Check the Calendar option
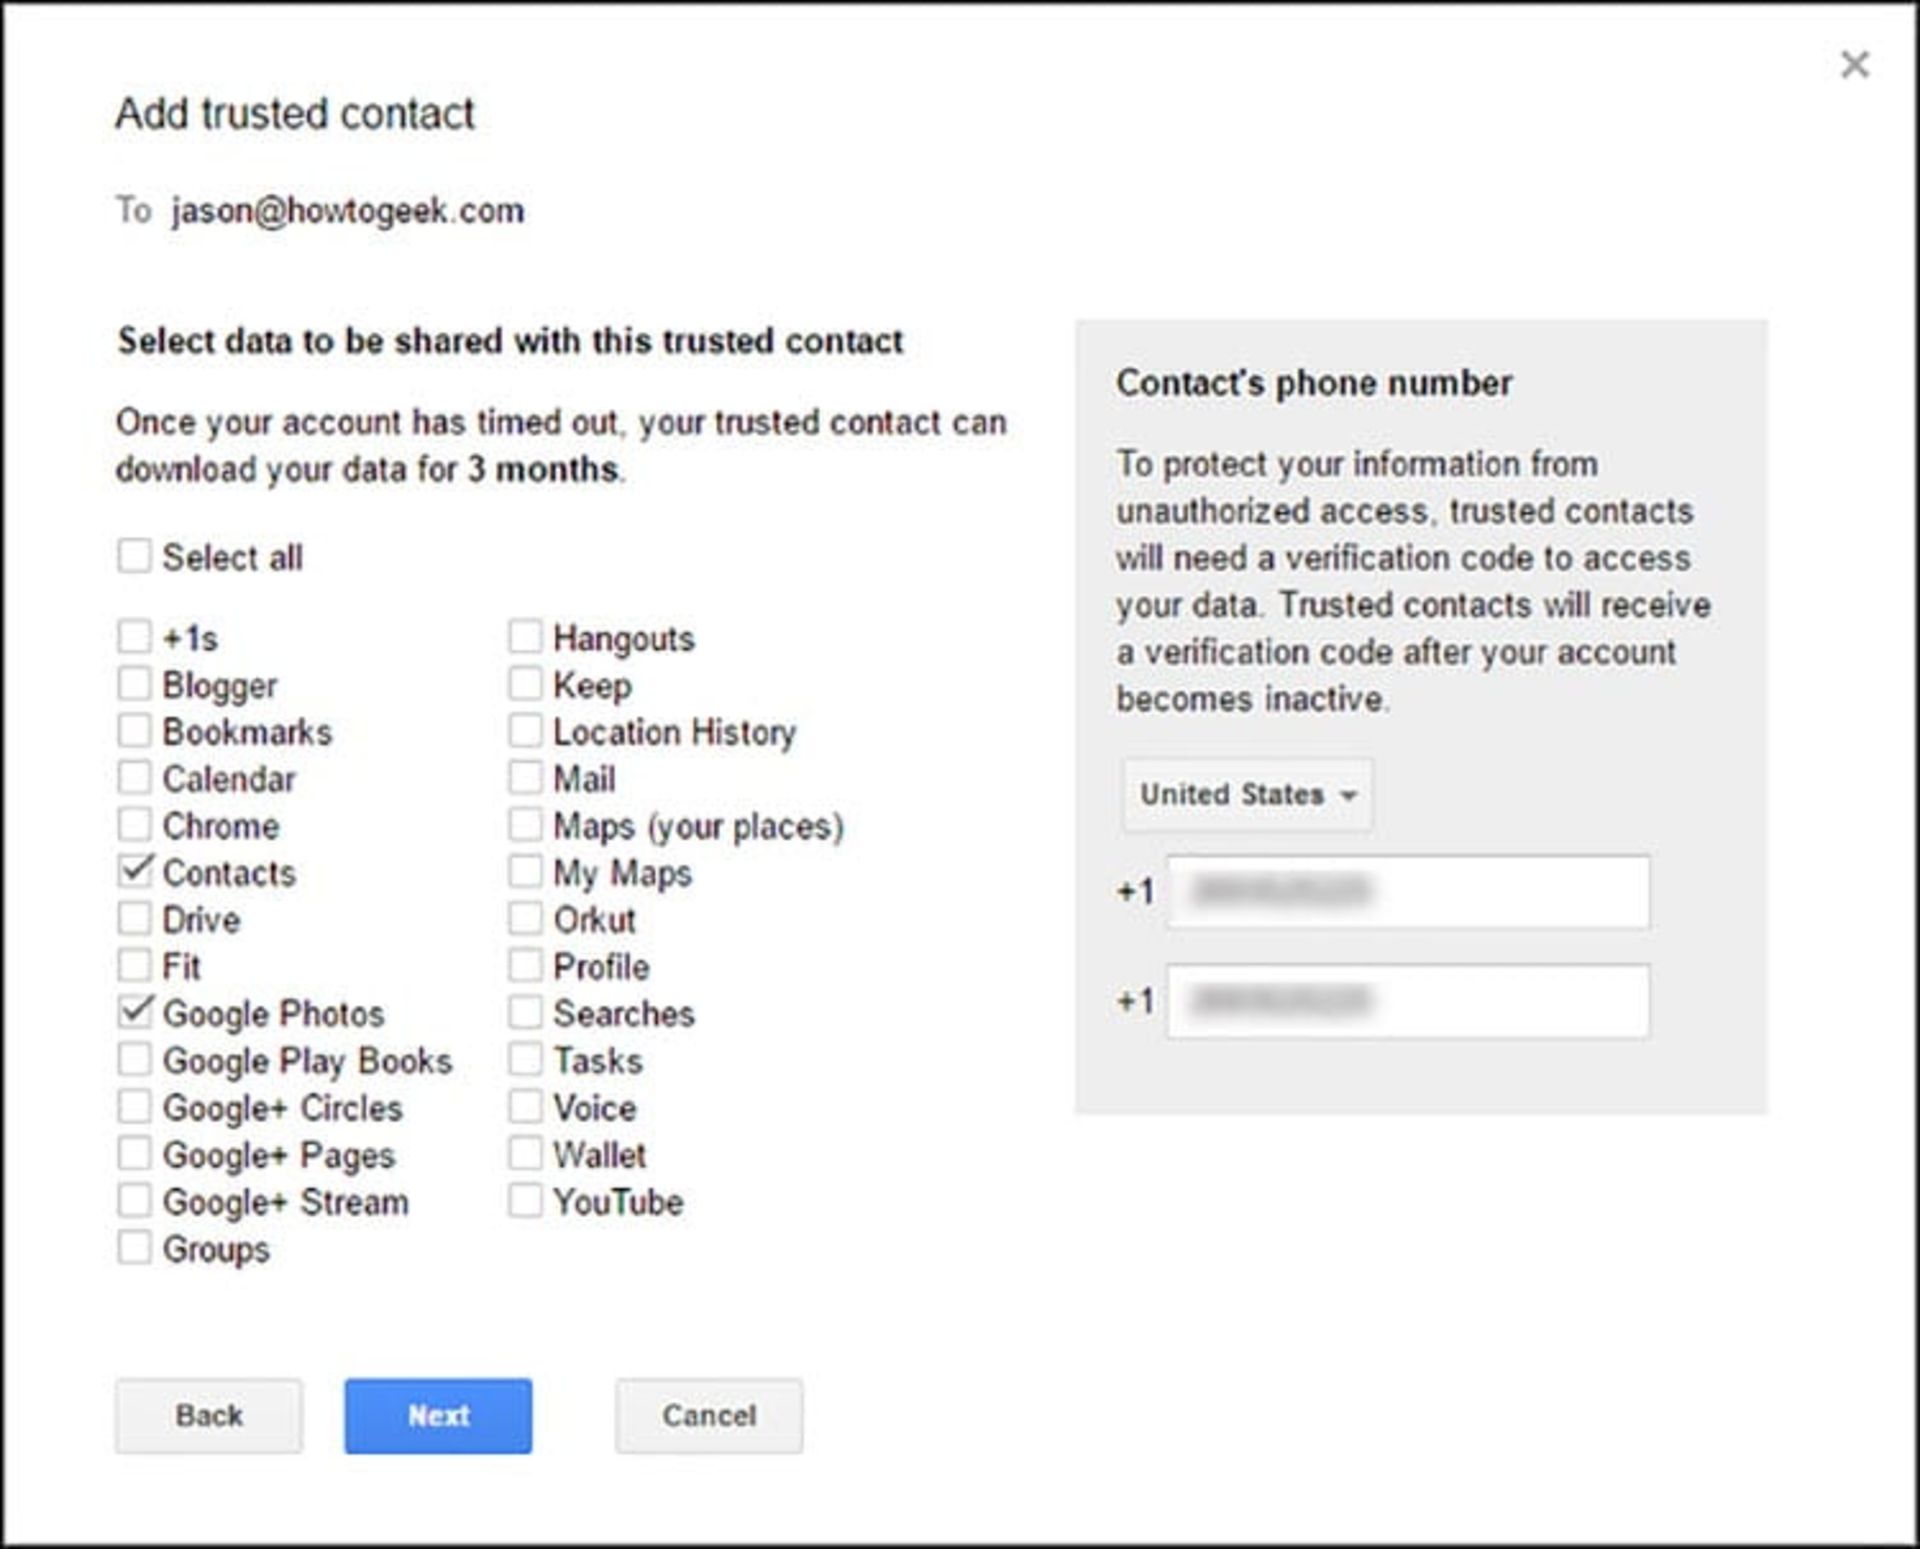This screenshot has width=1920, height=1549. [x=134, y=778]
